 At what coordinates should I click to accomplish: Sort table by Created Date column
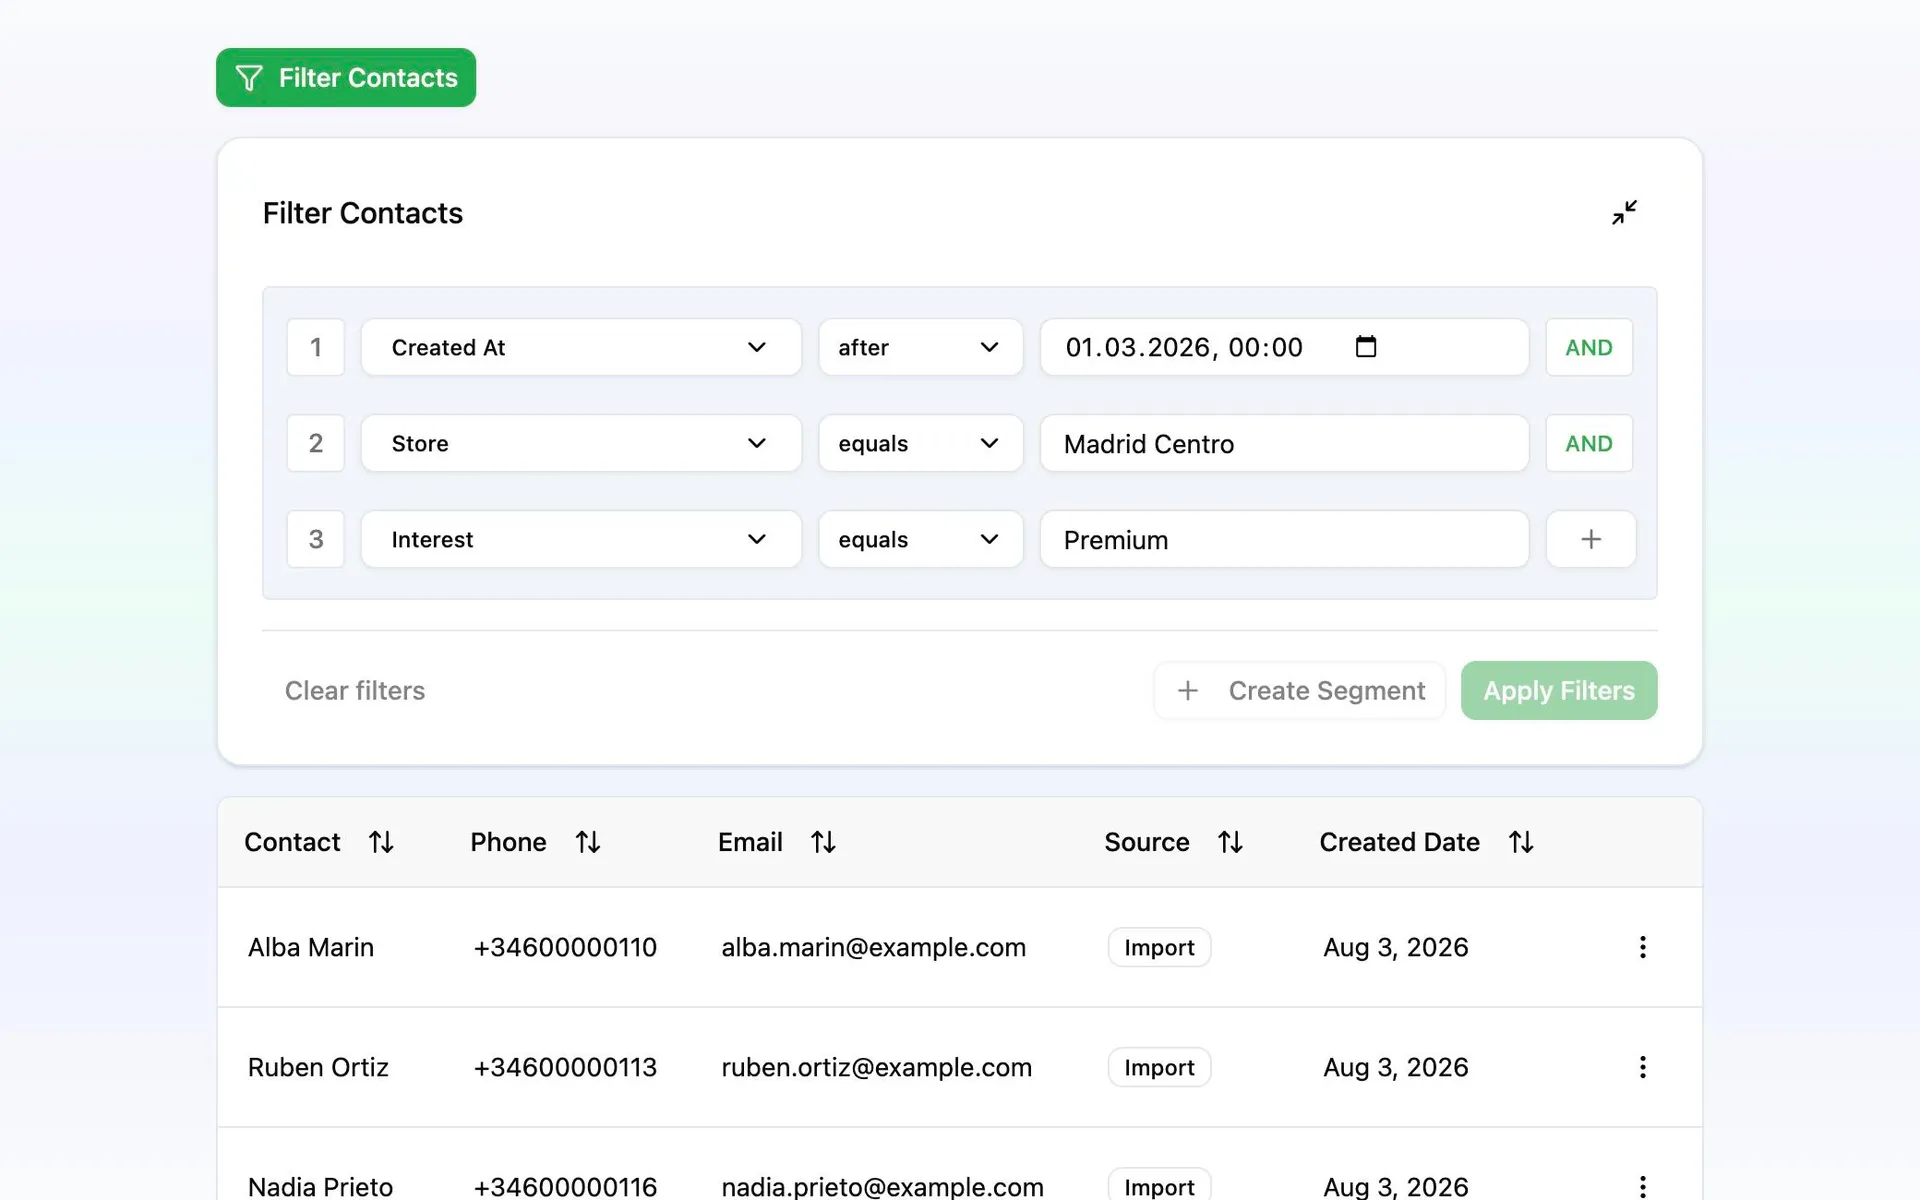point(1521,842)
